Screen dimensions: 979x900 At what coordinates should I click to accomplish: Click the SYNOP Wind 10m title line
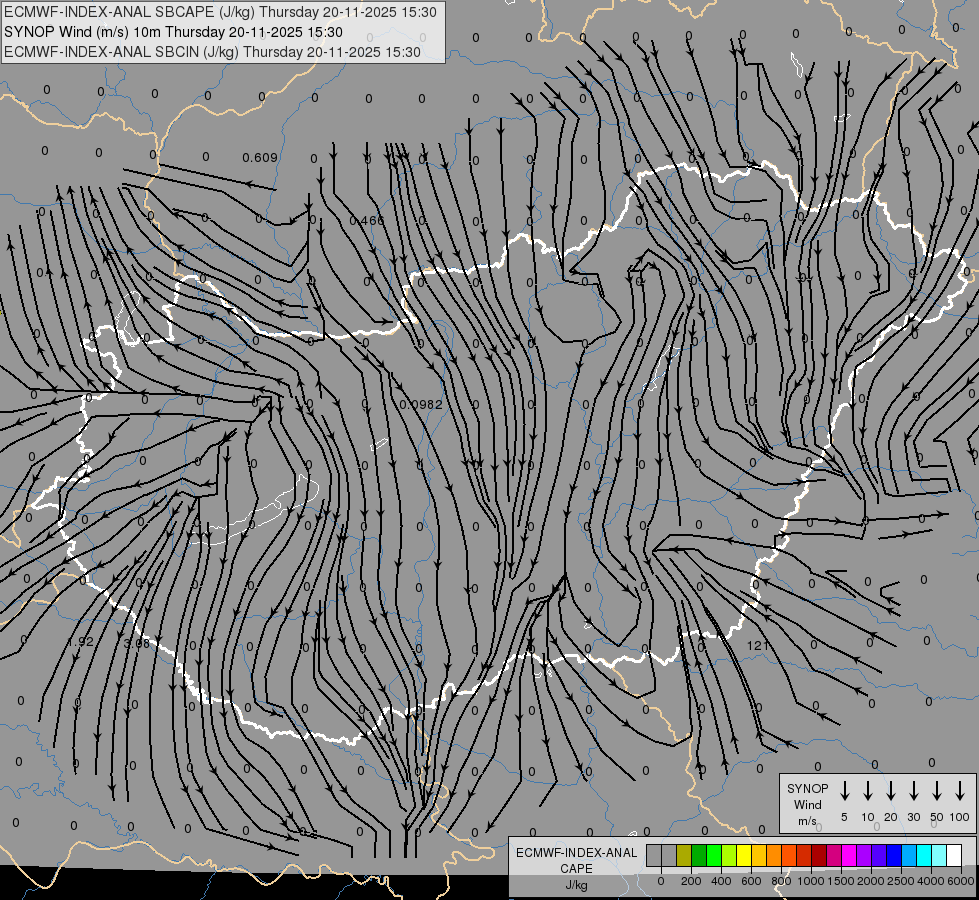[173, 32]
